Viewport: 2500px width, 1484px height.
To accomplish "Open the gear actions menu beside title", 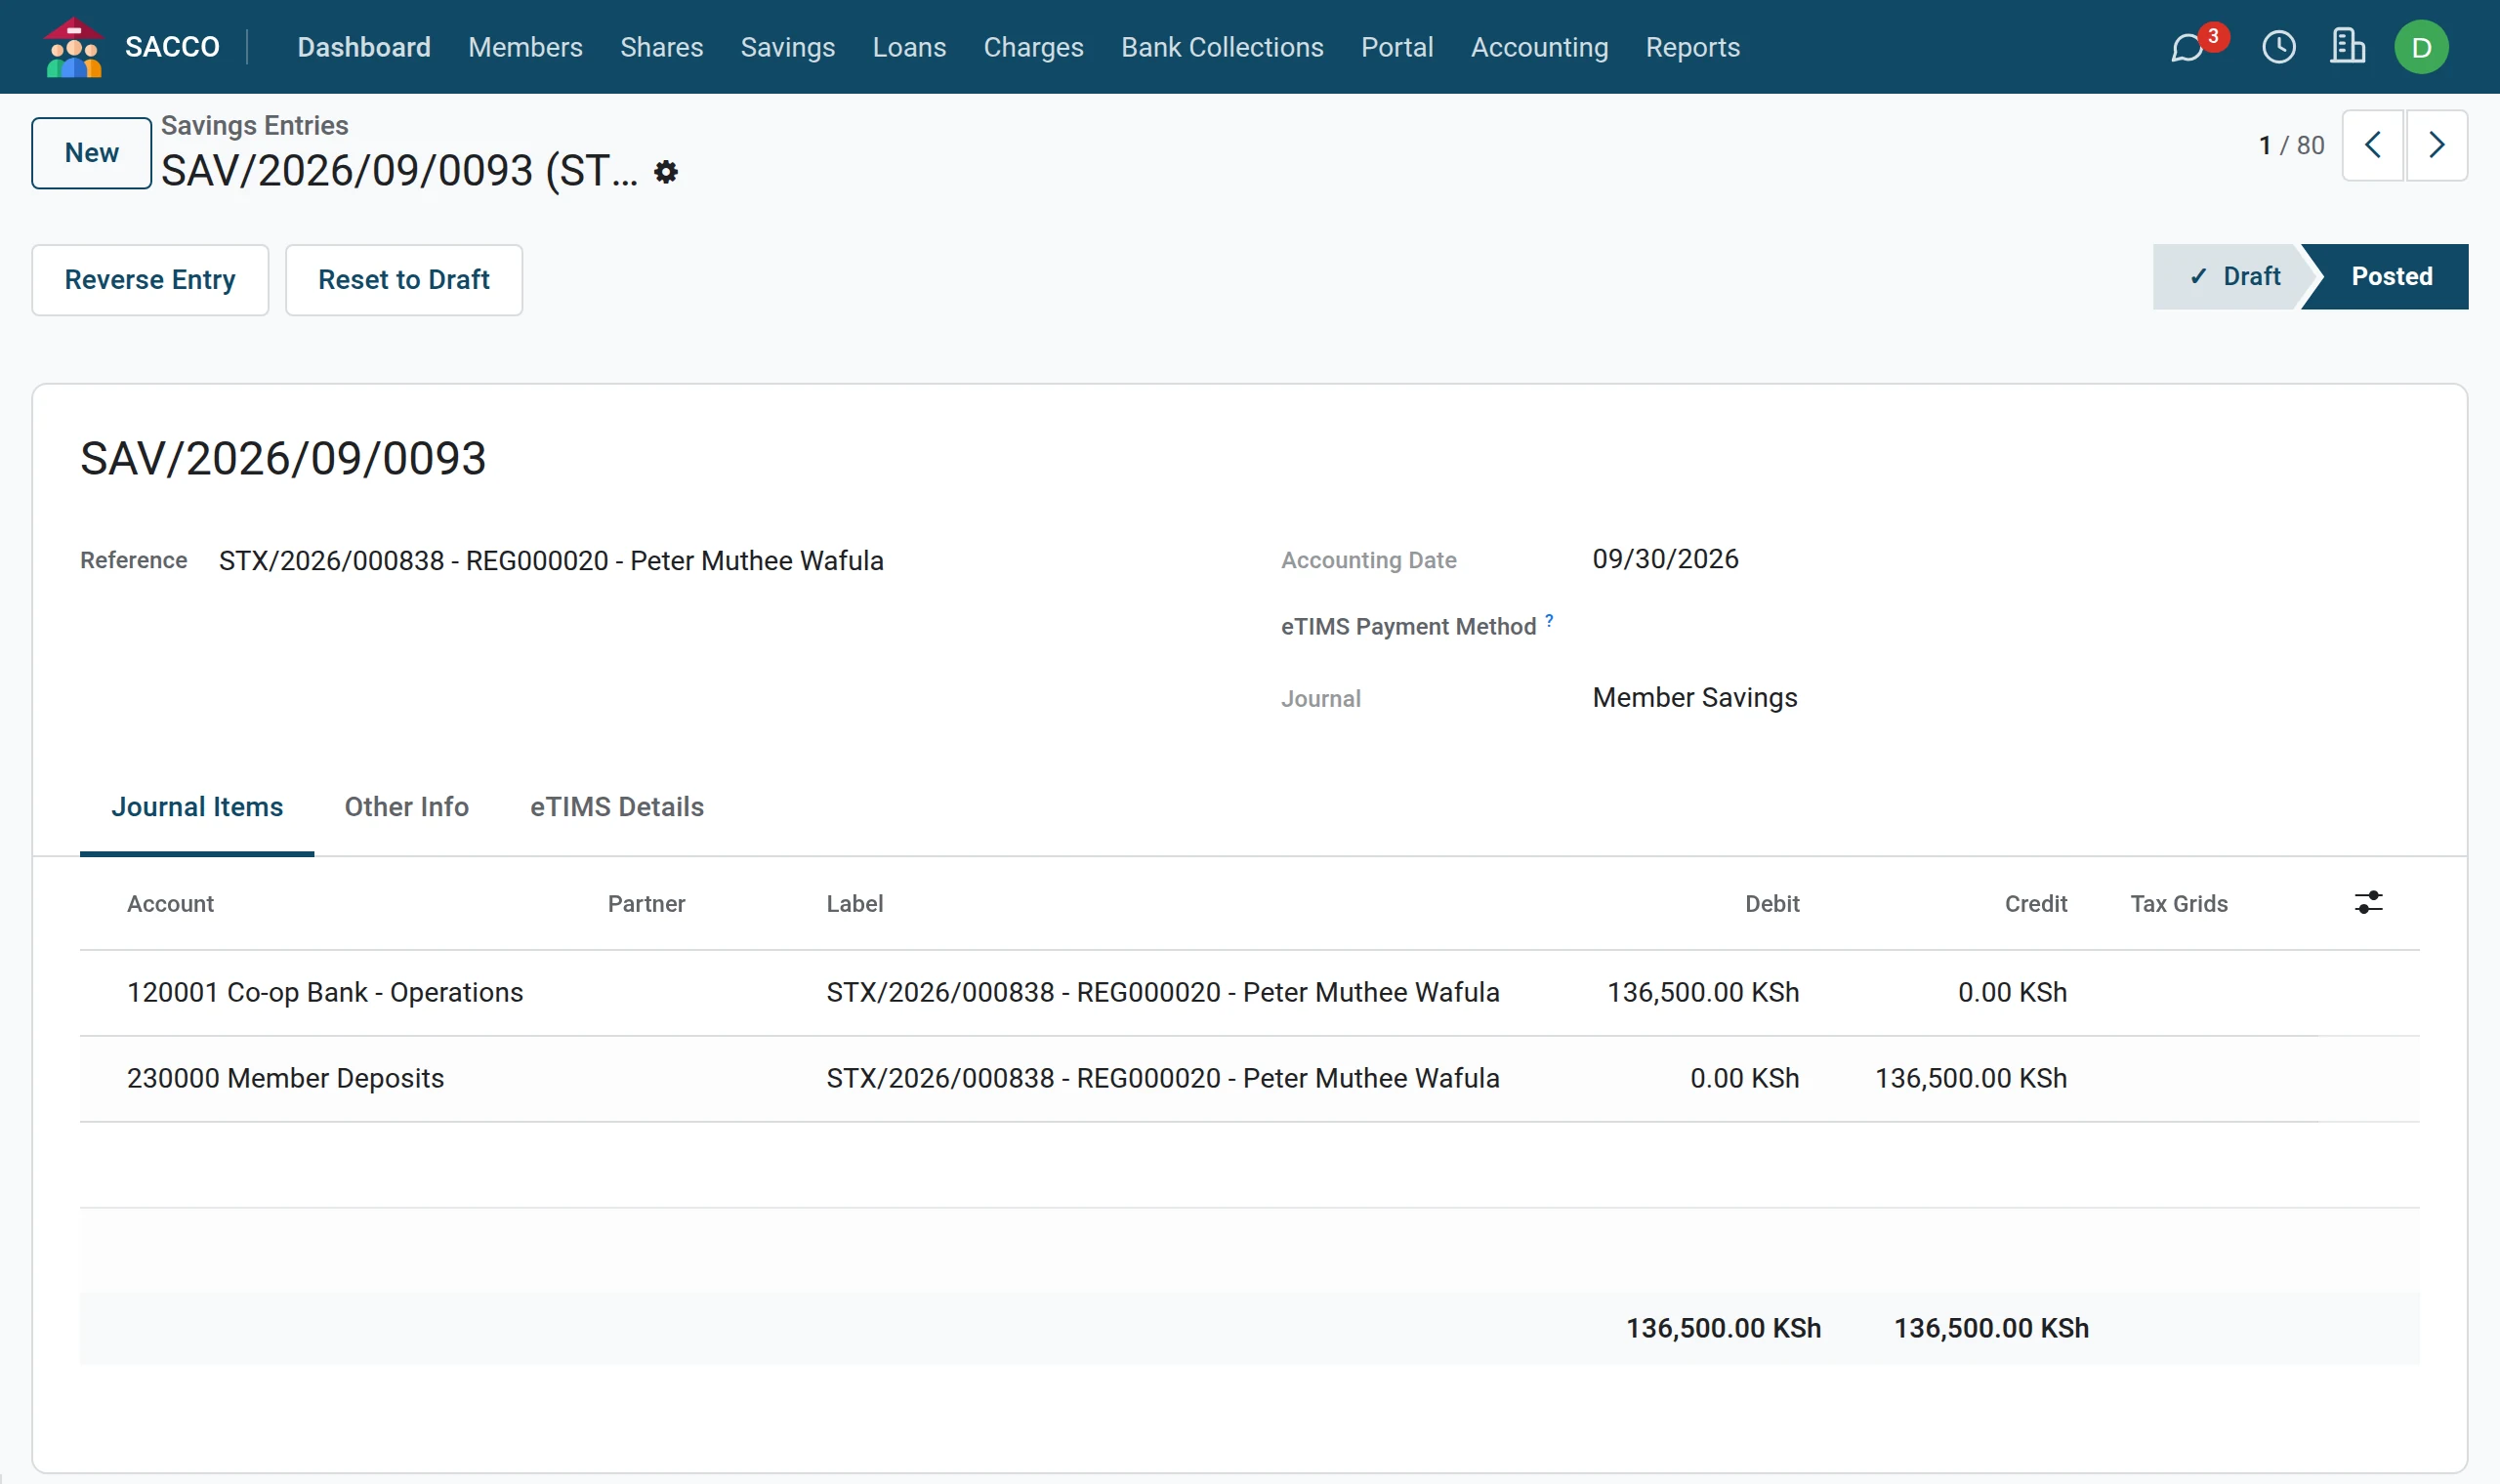I will 666,172.
